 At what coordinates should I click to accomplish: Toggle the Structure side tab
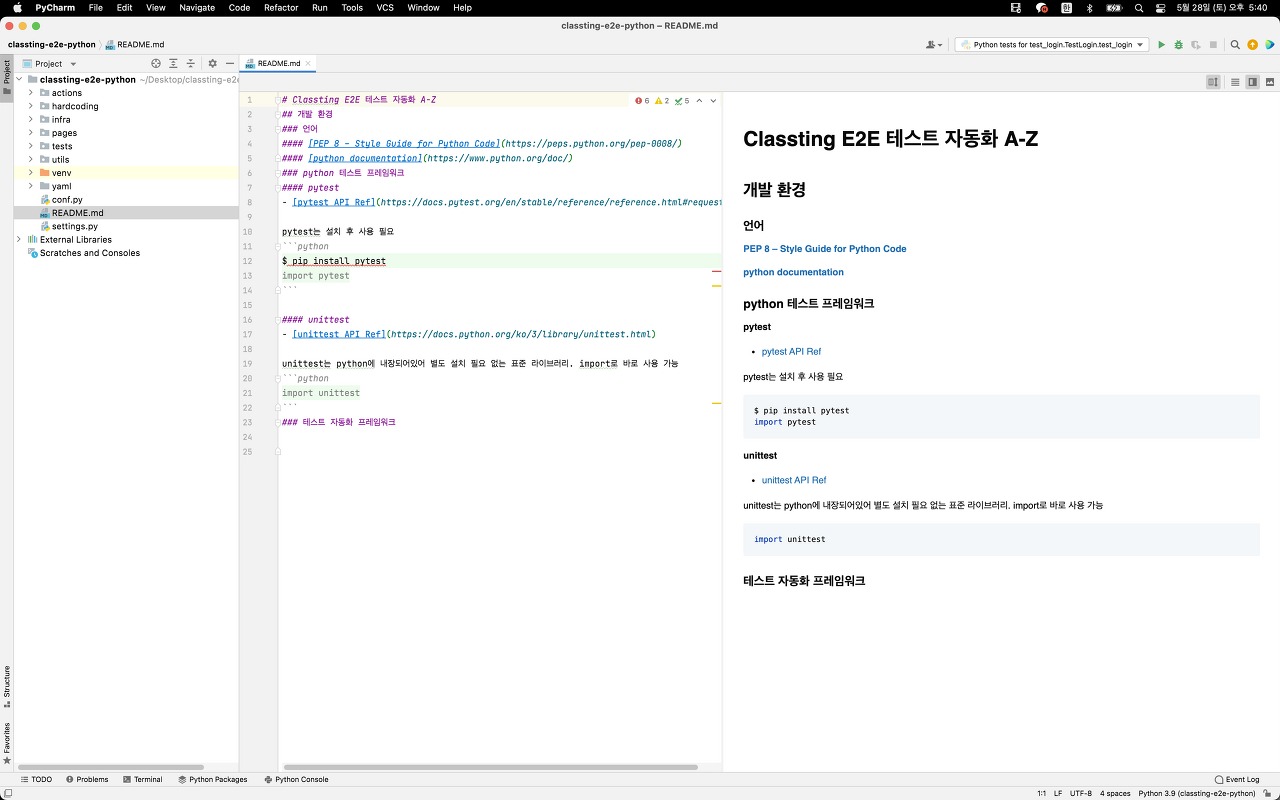[x=7, y=686]
